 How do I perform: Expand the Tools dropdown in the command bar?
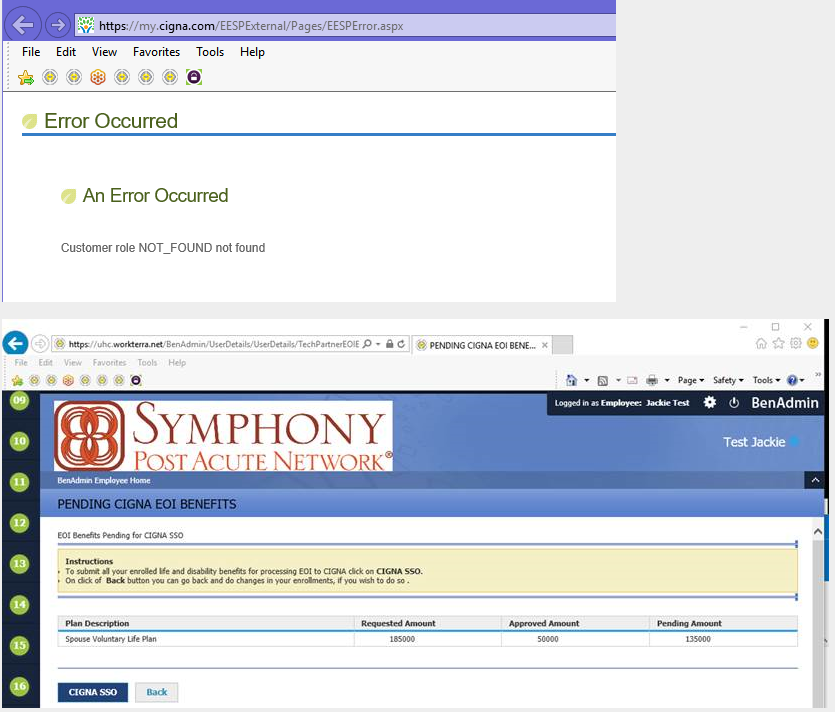click(x=766, y=380)
